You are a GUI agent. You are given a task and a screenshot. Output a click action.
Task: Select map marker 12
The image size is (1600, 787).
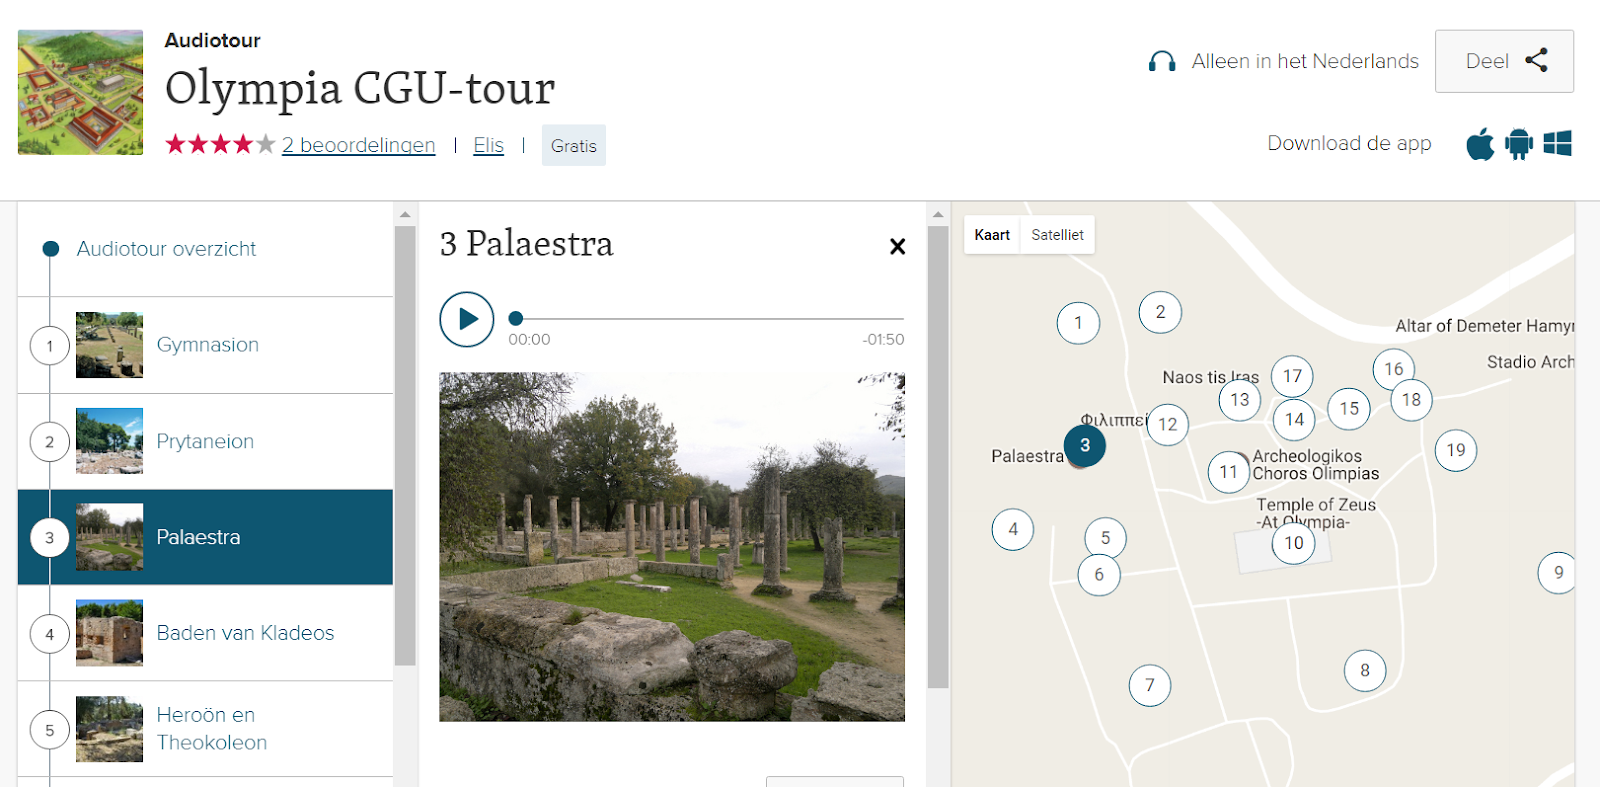pos(1167,424)
